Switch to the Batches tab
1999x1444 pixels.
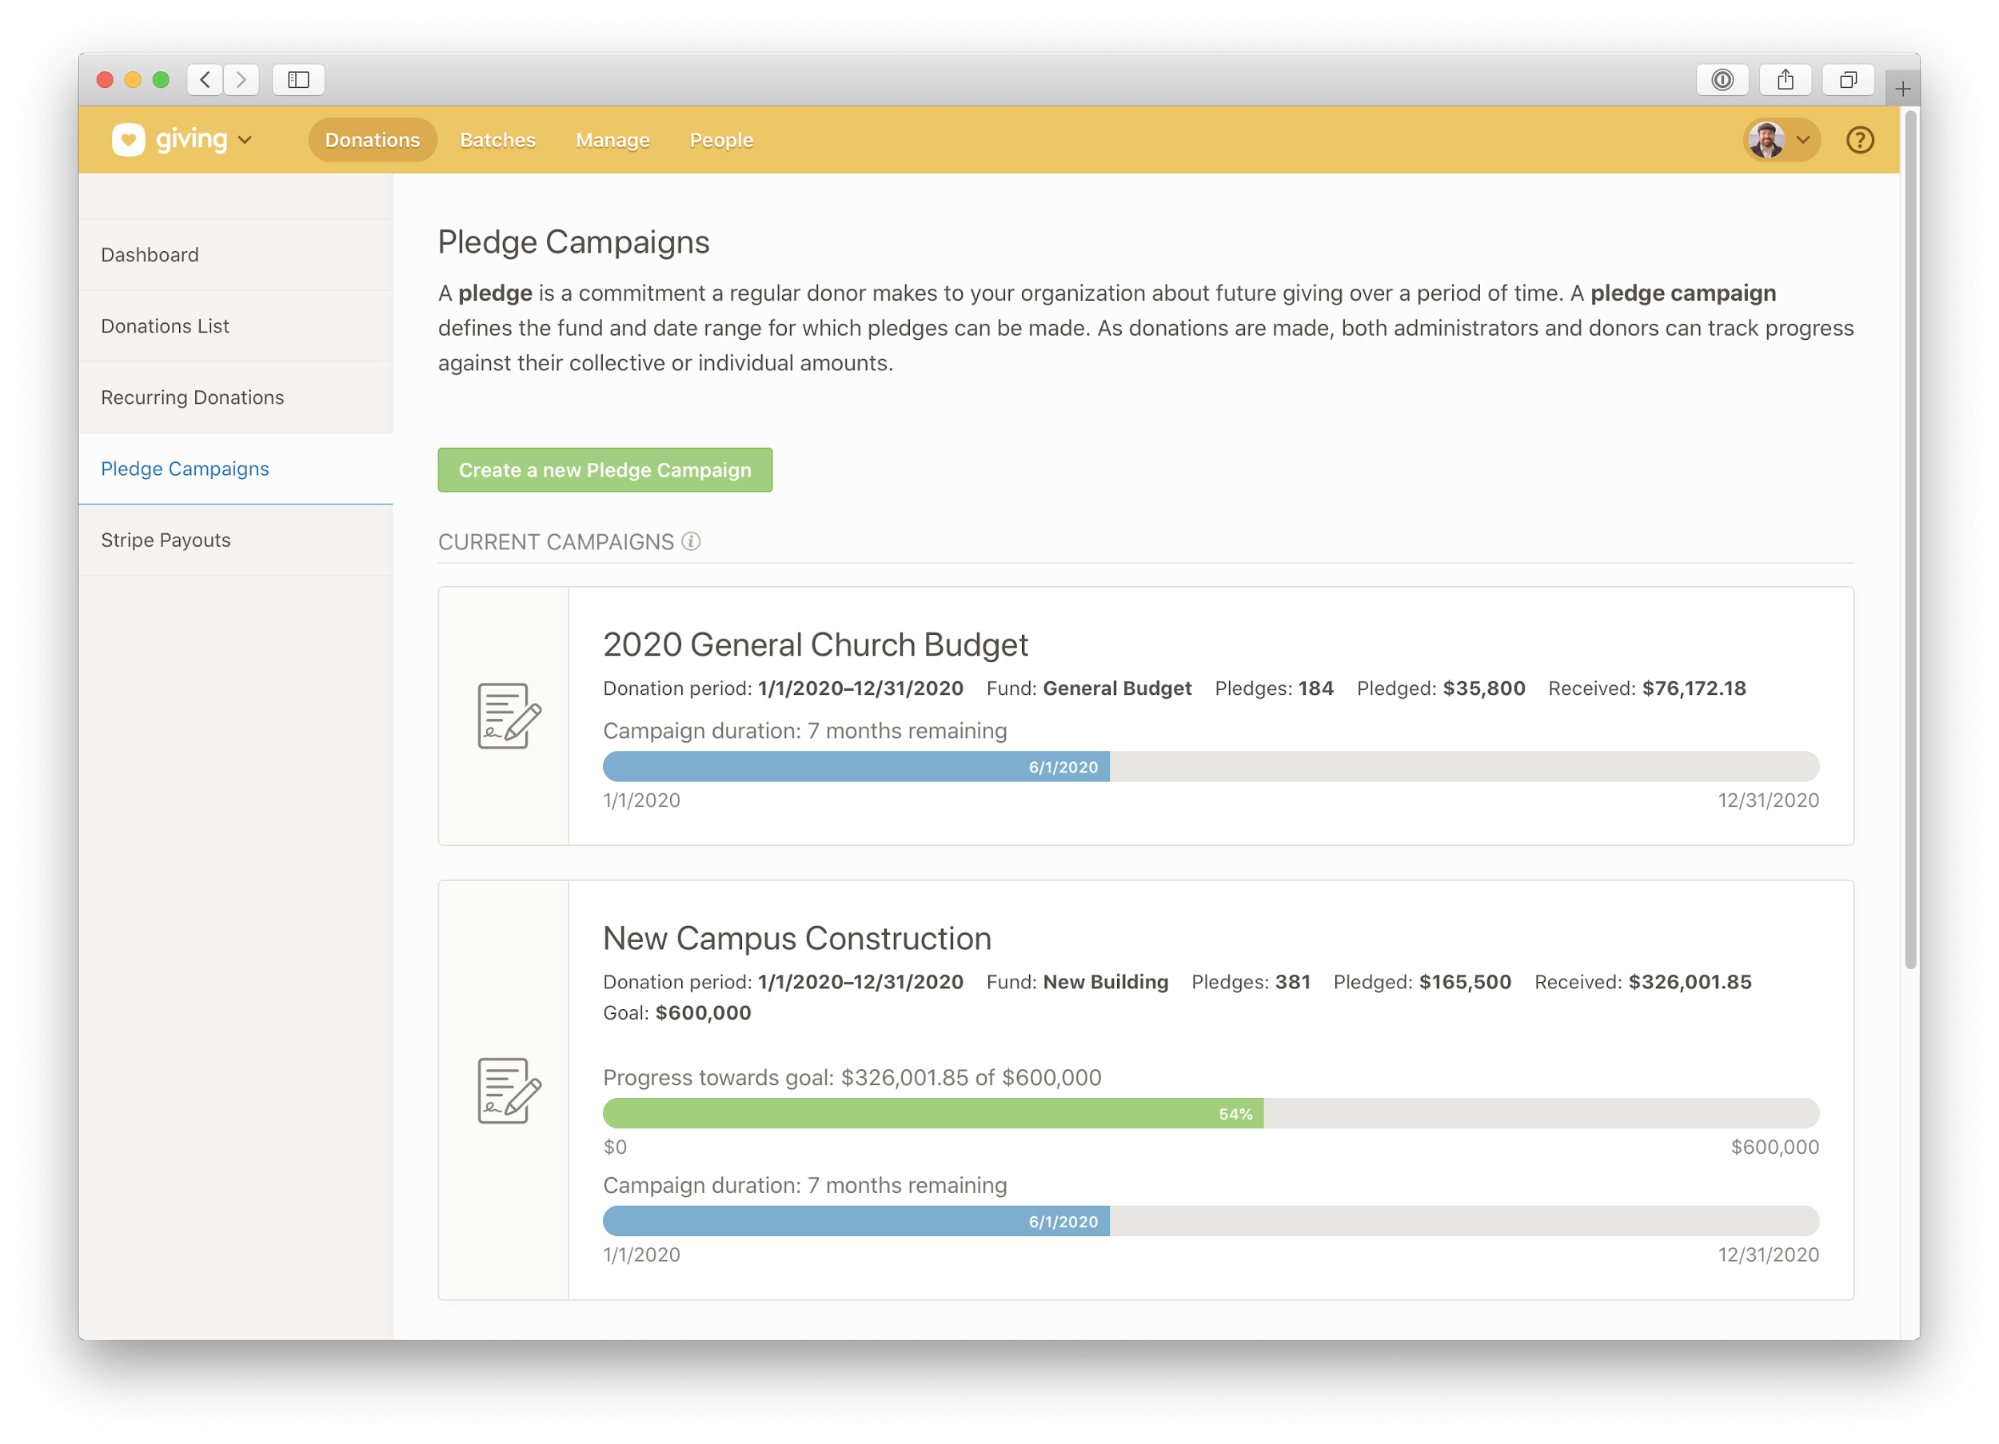click(x=497, y=140)
